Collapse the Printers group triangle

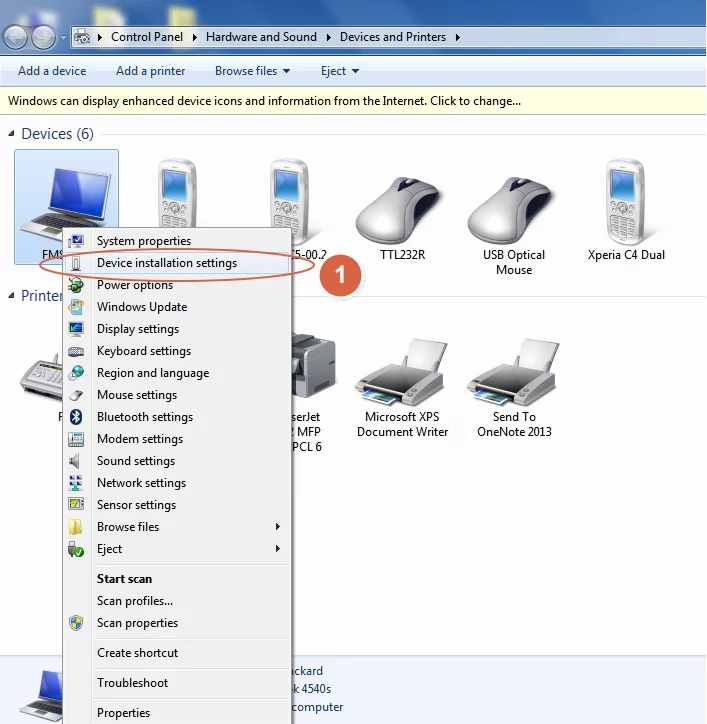[x=11, y=296]
